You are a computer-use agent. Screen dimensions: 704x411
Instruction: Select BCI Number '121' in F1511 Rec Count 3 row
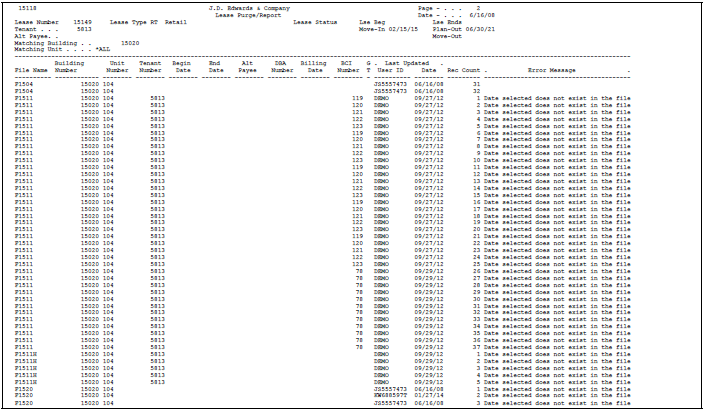pyautogui.click(x=358, y=112)
